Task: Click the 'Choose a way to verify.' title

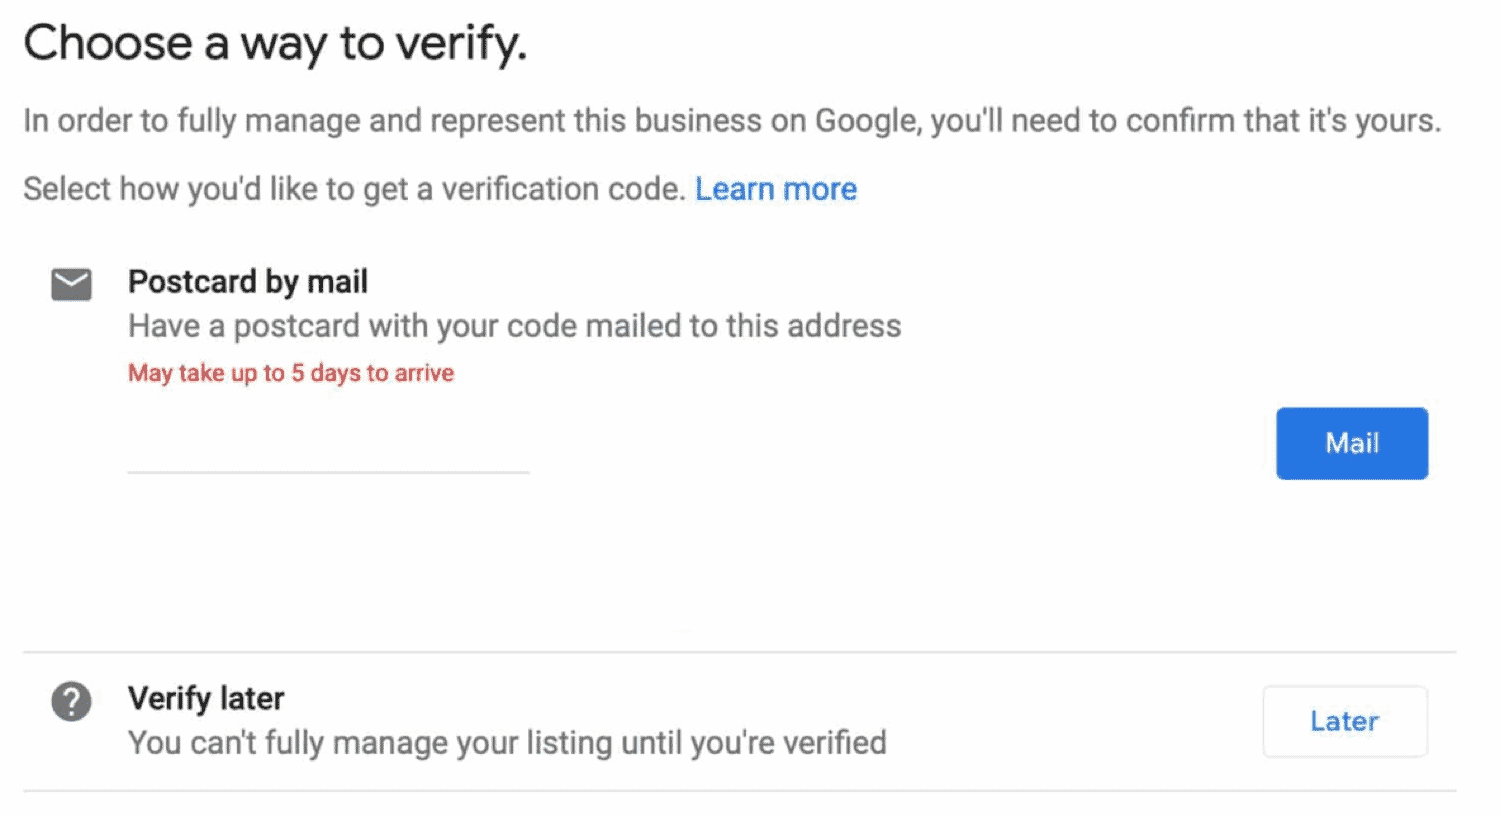Action: pos(275,43)
